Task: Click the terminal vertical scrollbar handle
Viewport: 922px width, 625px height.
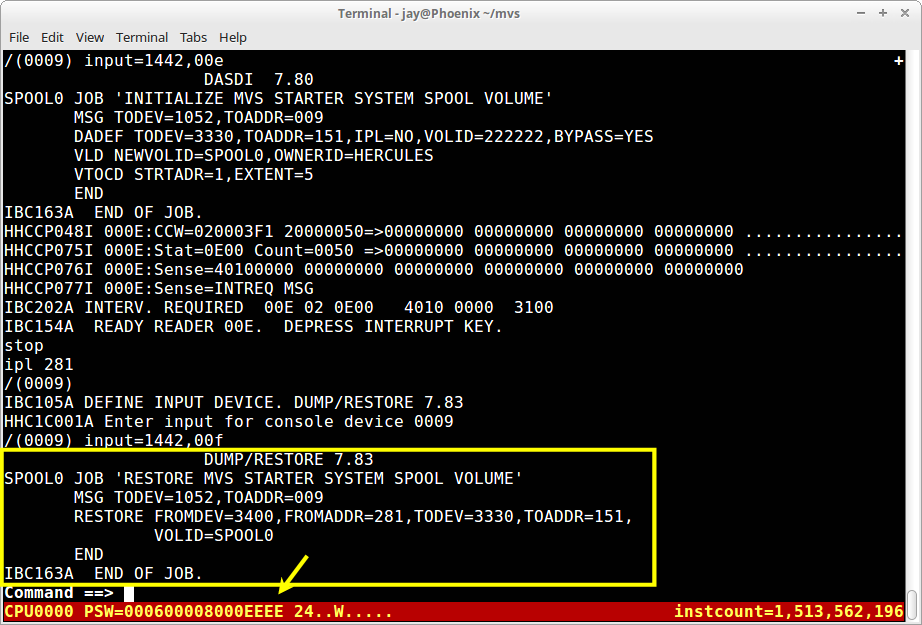Action: [x=912, y=606]
